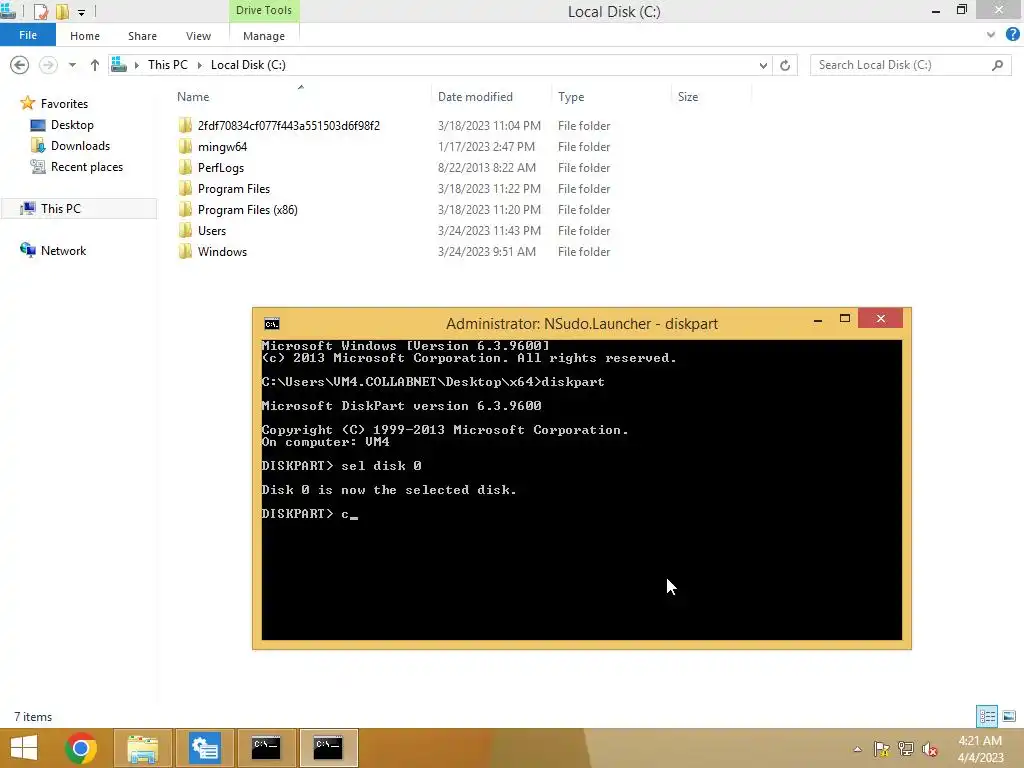Select the Program Files folder icon
Screen dimensions: 1024x768
[x=185, y=188]
